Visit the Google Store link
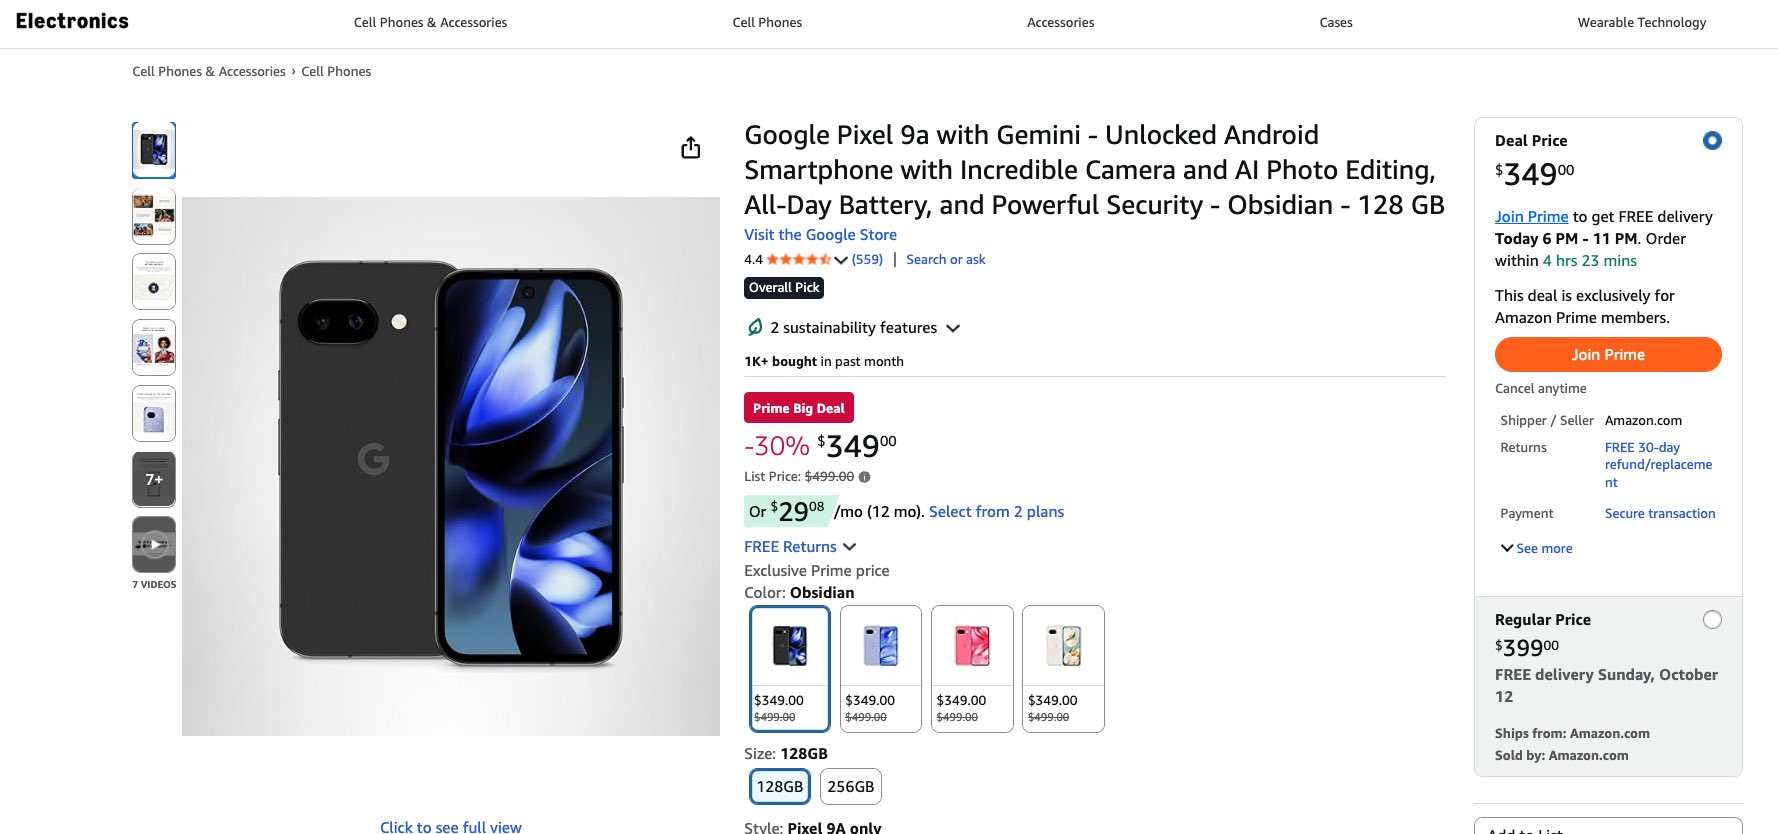 (820, 235)
